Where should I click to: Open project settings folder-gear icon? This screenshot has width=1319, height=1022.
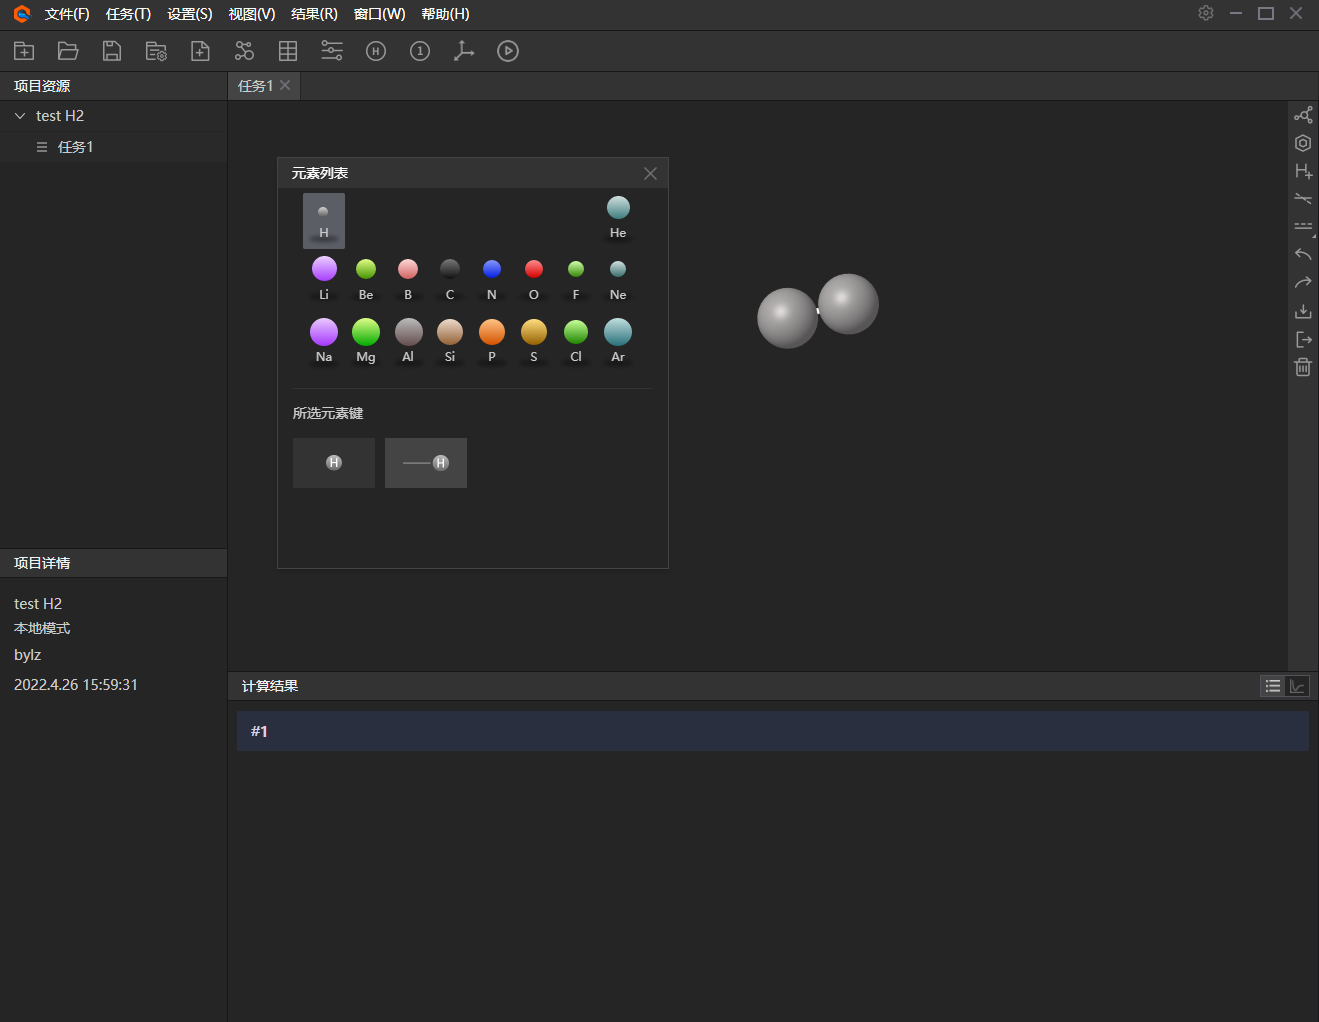pyautogui.click(x=156, y=51)
